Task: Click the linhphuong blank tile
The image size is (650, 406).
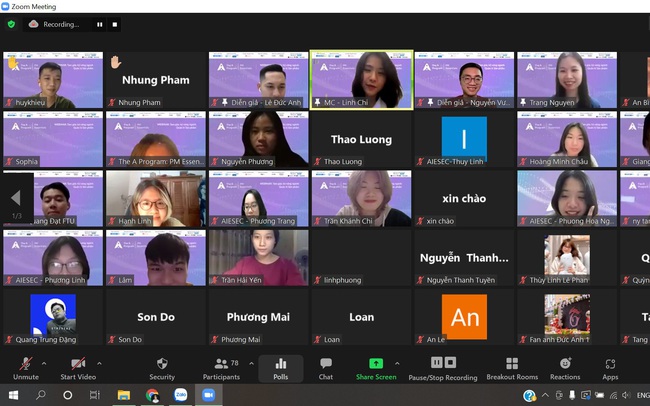Action: (x=361, y=258)
